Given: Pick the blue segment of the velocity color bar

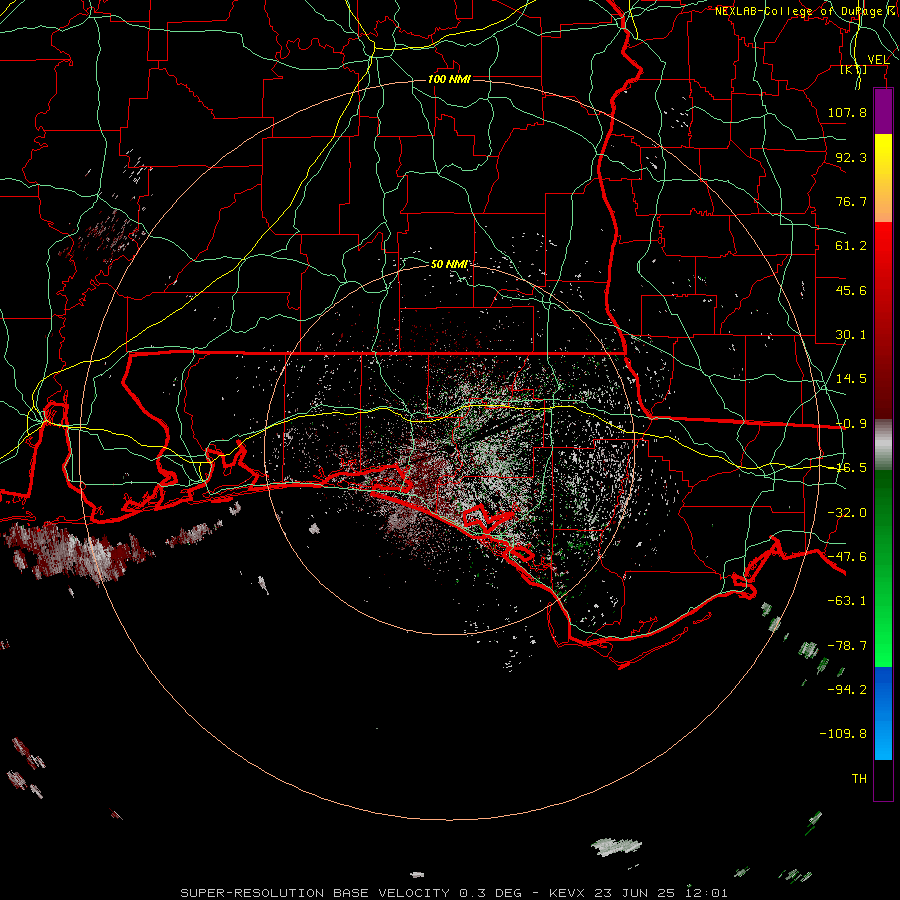Looking at the screenshot, I should (x=883, y=713).
